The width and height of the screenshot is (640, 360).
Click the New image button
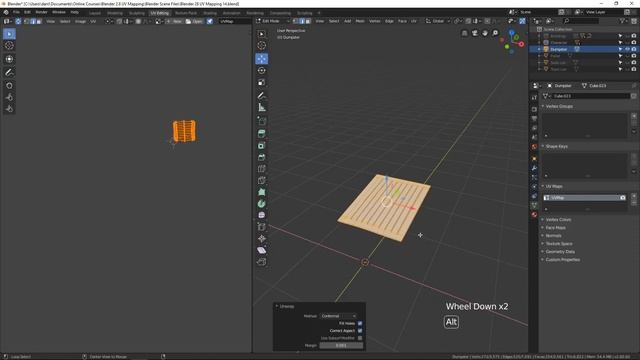pyautogui.click(x=174, y=21)
